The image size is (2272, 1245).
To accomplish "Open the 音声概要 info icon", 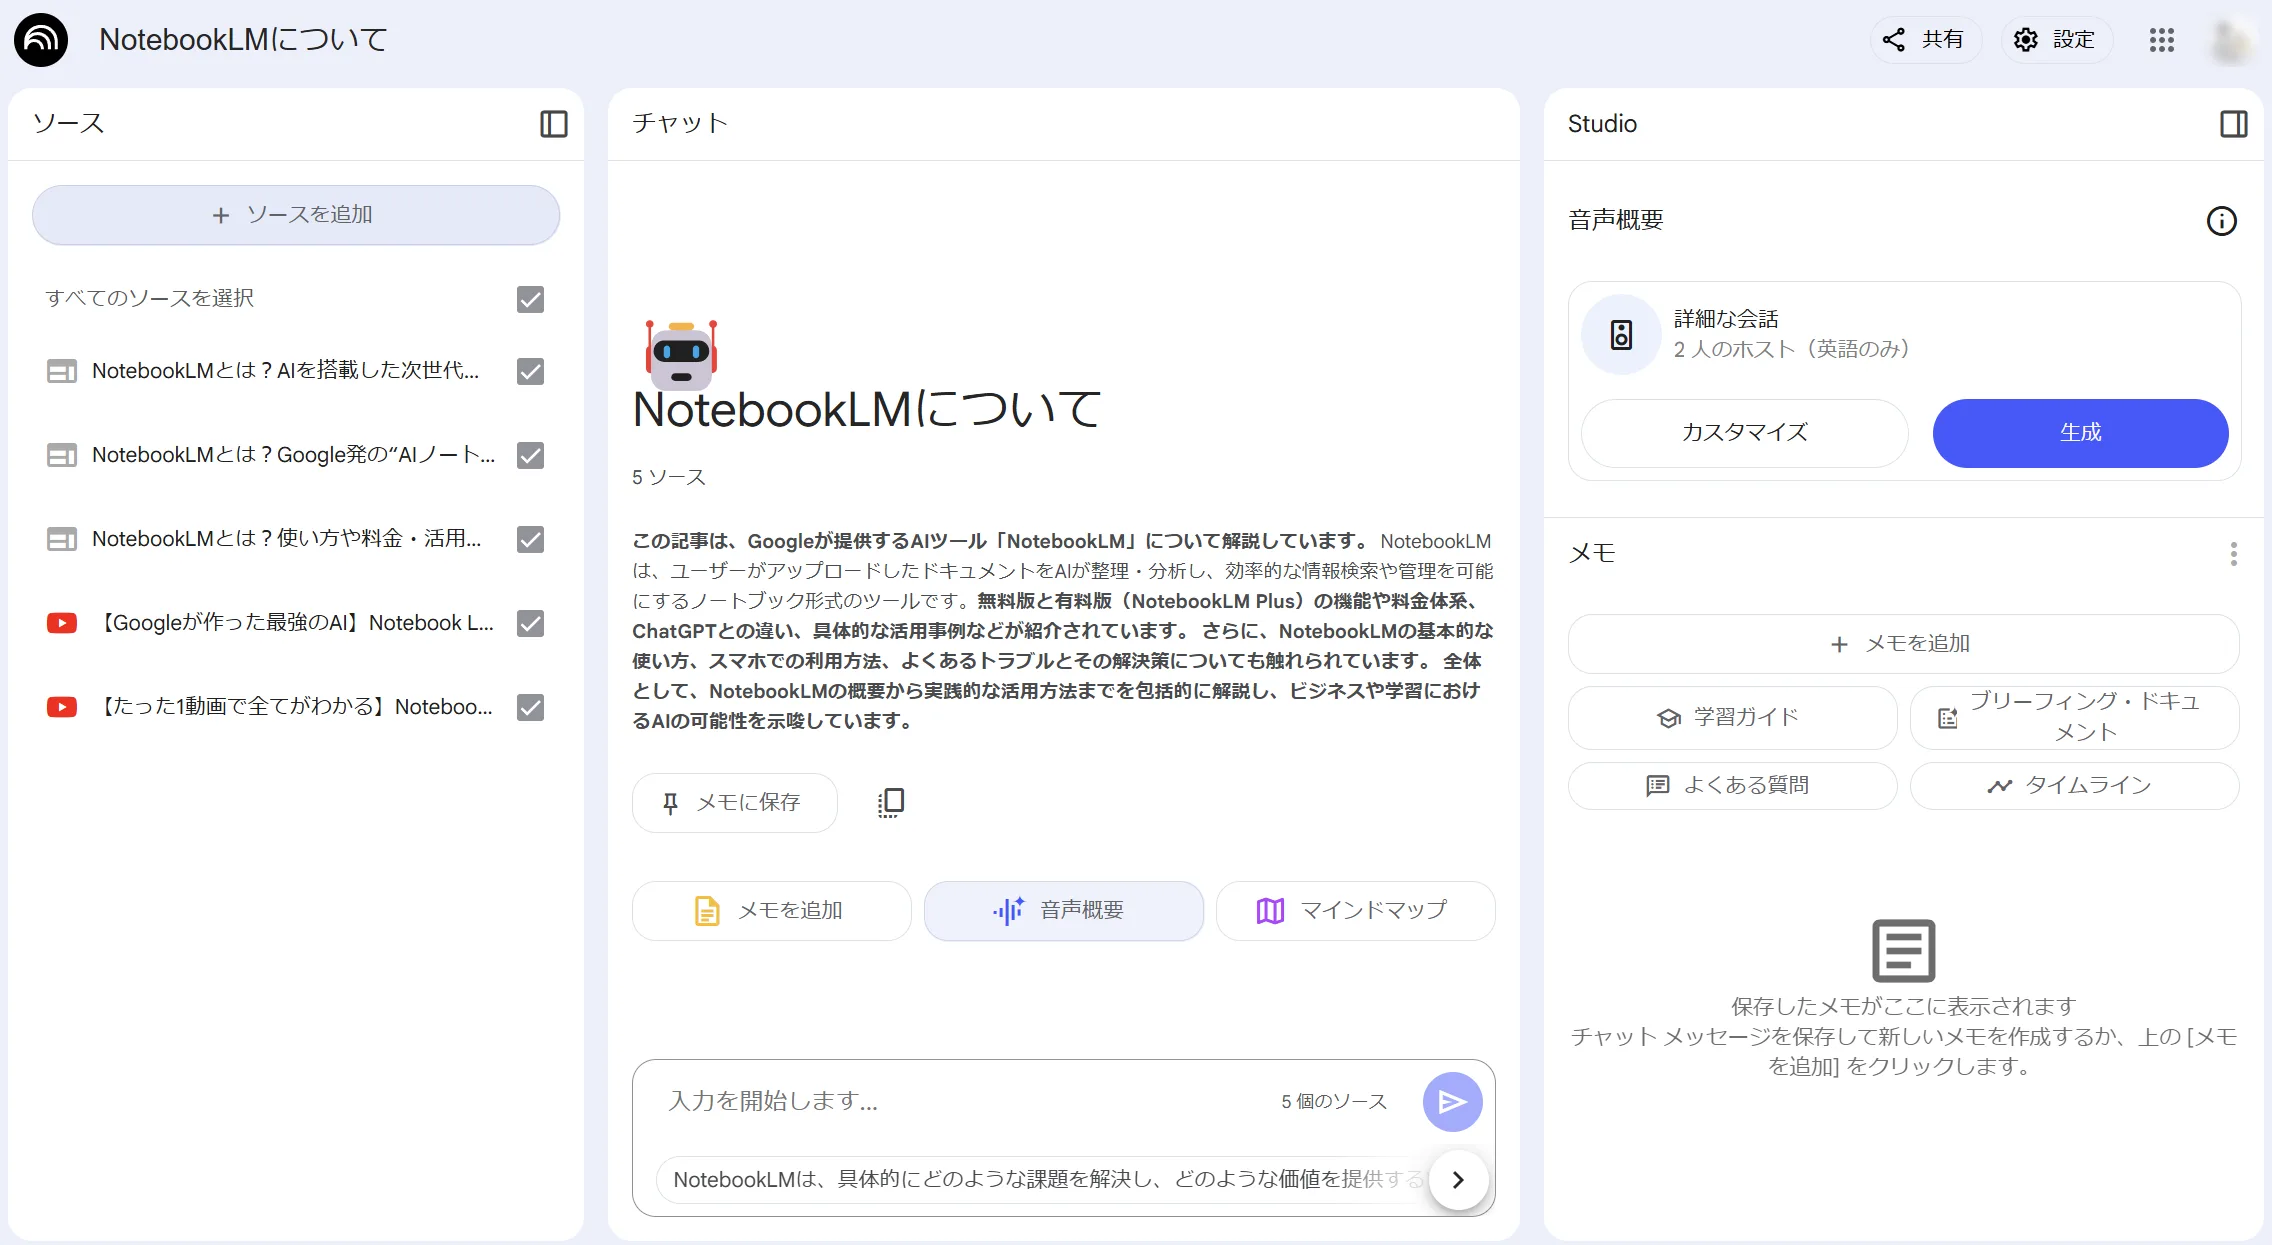I will [x=2221, y=221].
